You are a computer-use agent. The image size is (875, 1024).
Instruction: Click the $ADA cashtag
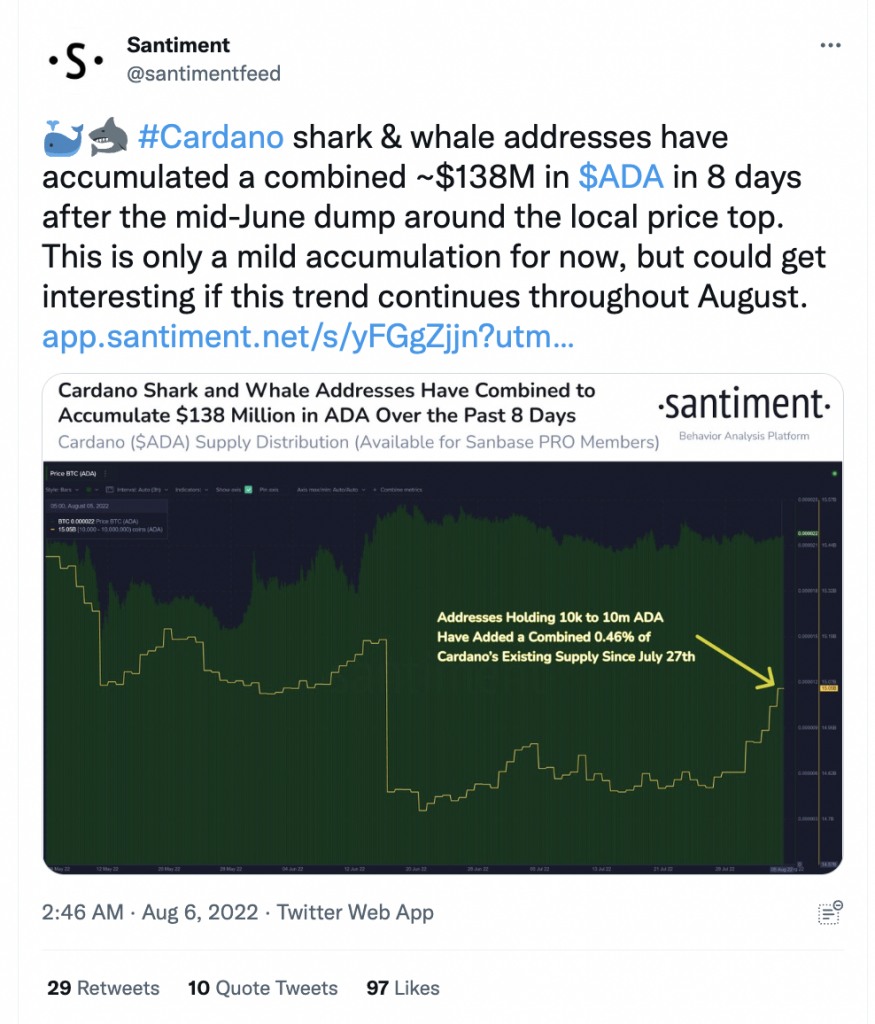(x=621, y=177)
